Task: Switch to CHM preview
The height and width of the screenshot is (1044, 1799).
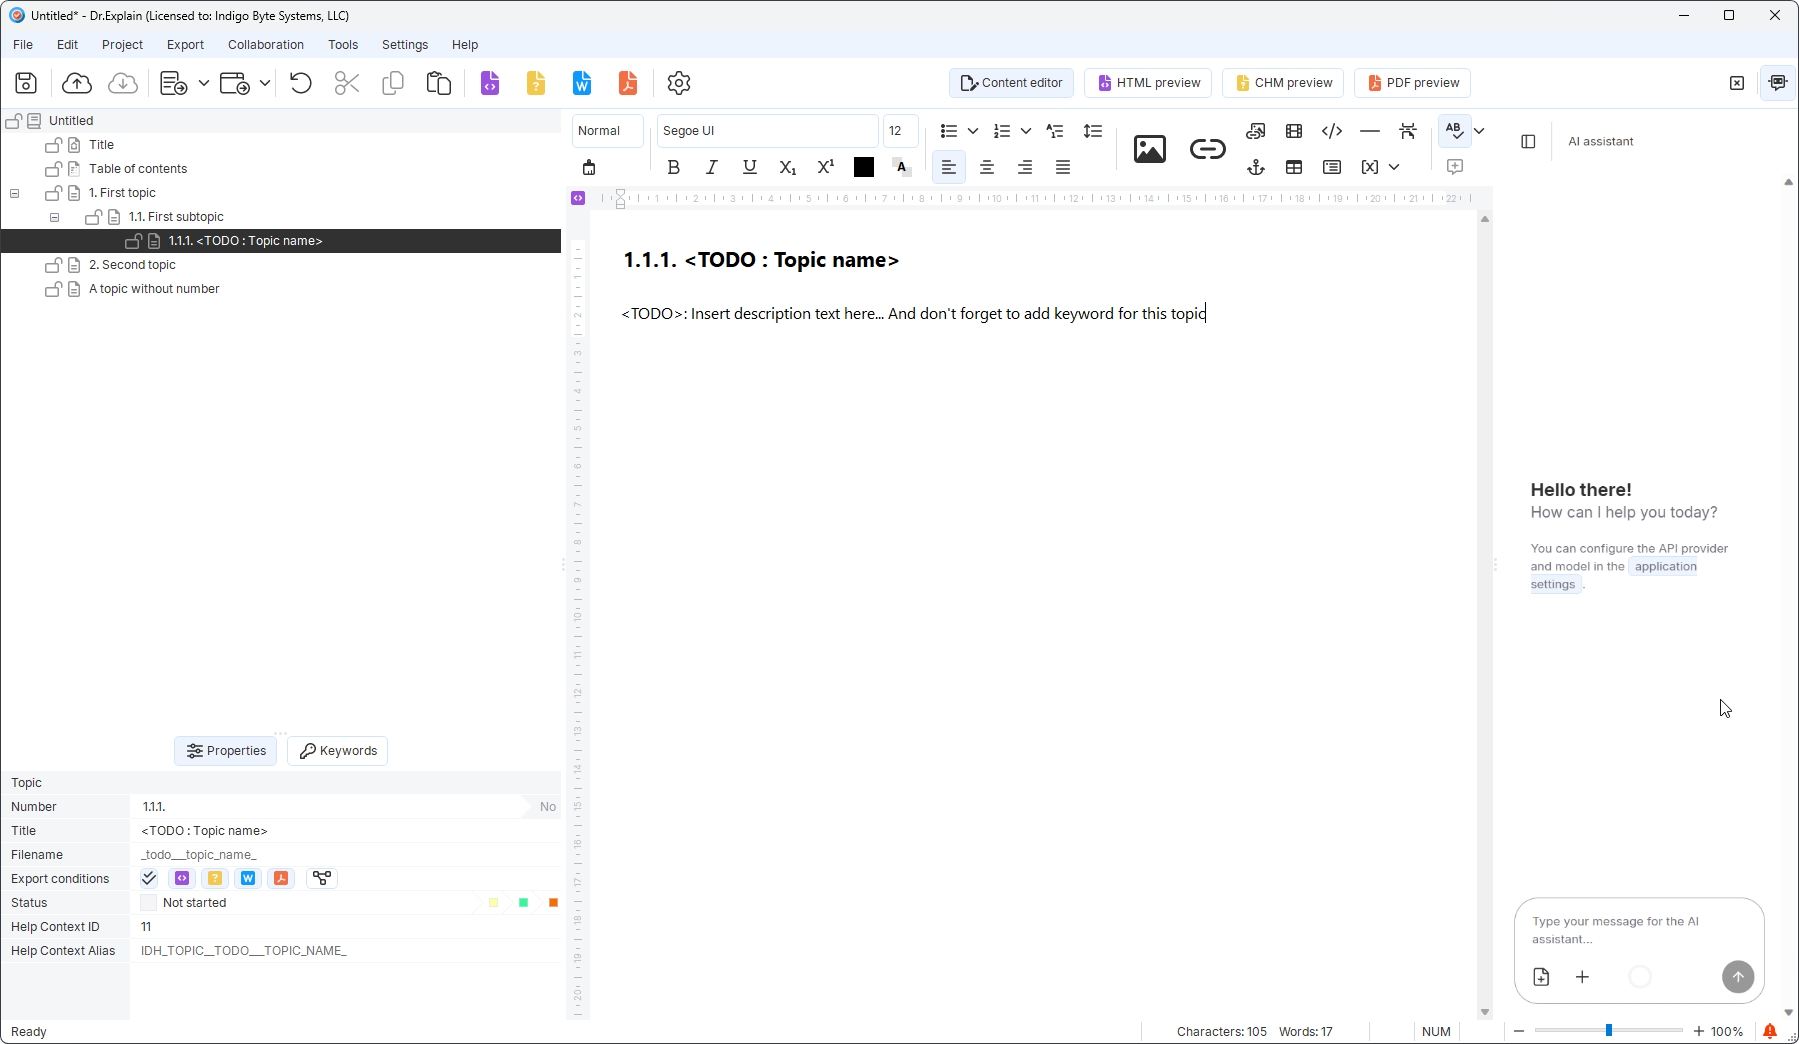Action: click(x=1283, y=83)
